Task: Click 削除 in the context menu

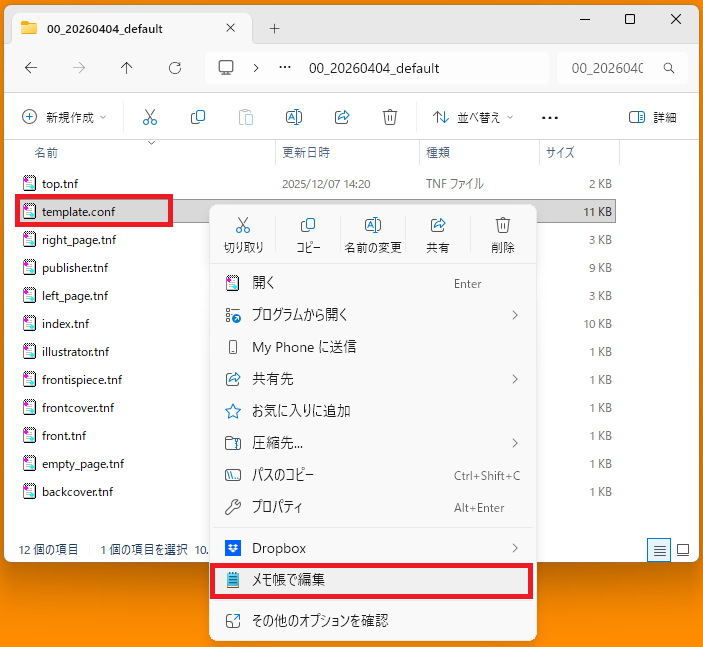Action: pyautogui.click(x=503, y=235)
